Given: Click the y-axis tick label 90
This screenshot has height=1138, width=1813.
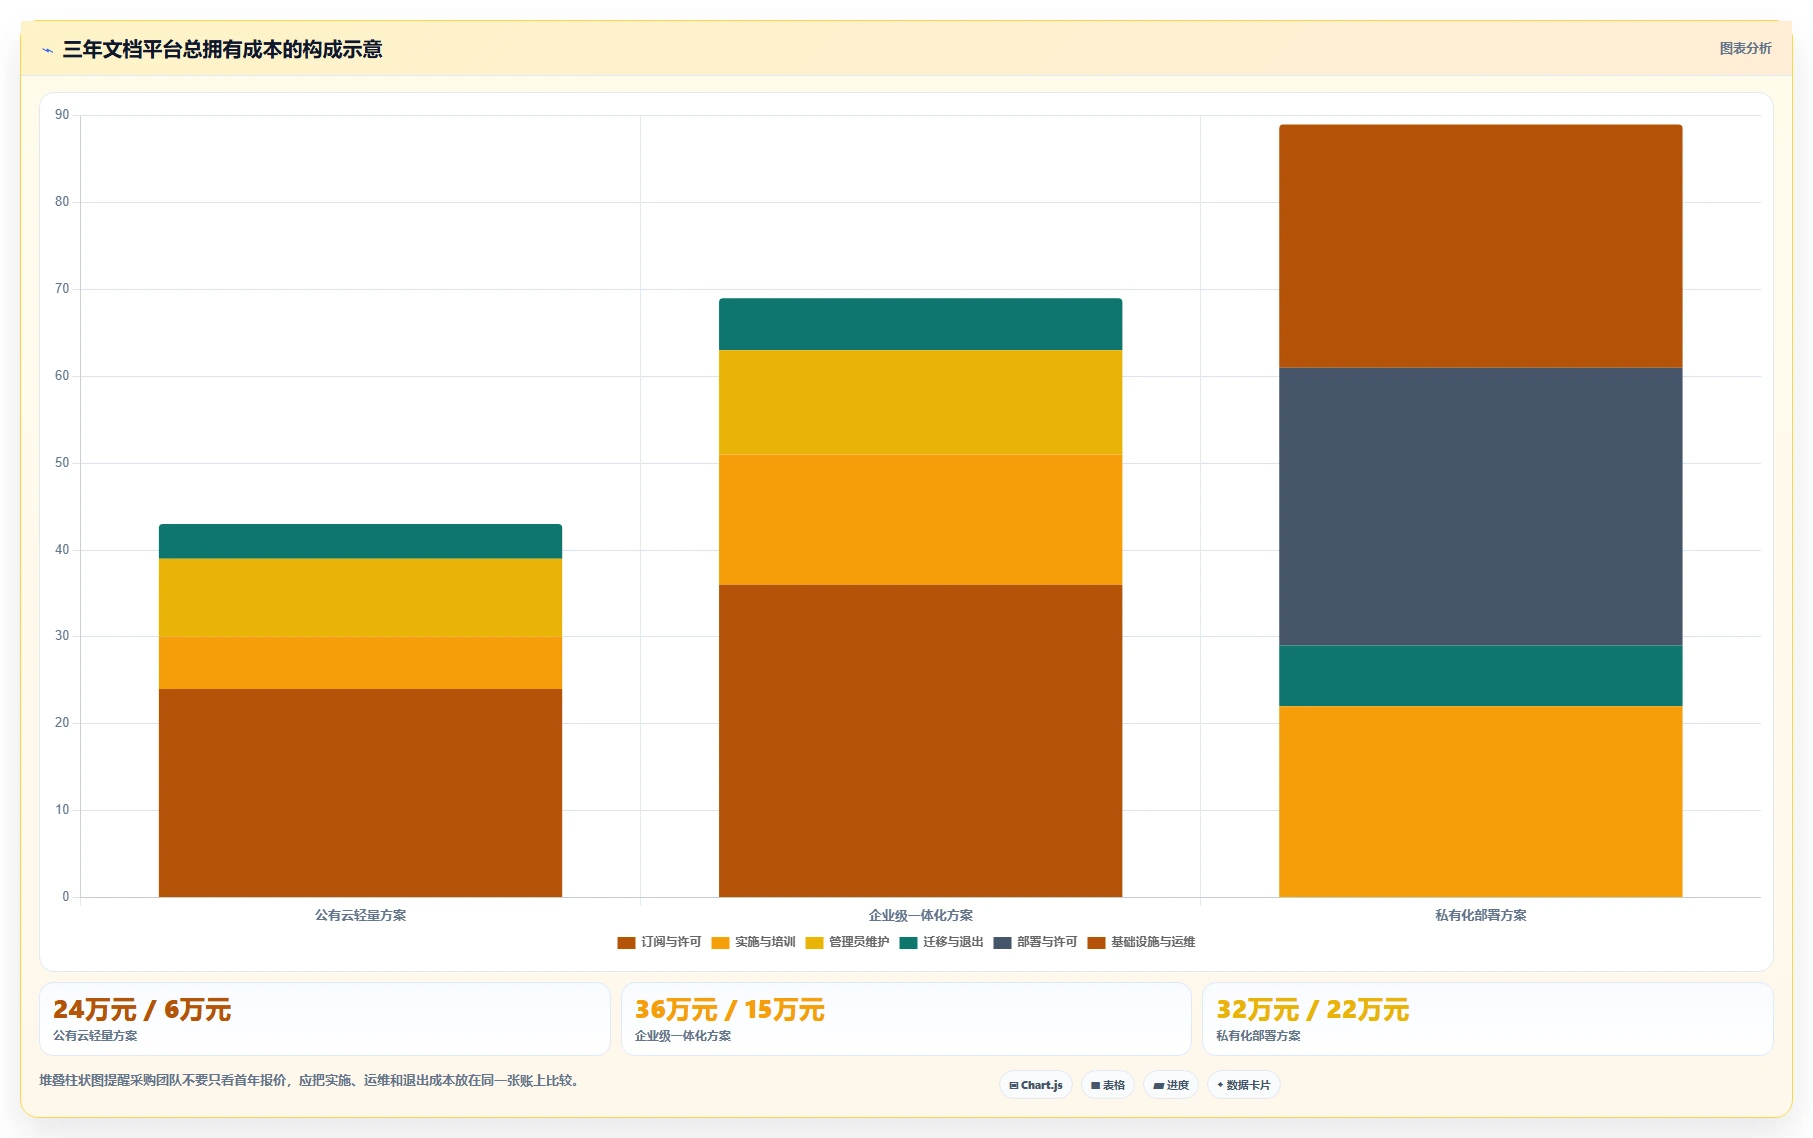Looking at the screenshot, I should (x=62, y=115).
